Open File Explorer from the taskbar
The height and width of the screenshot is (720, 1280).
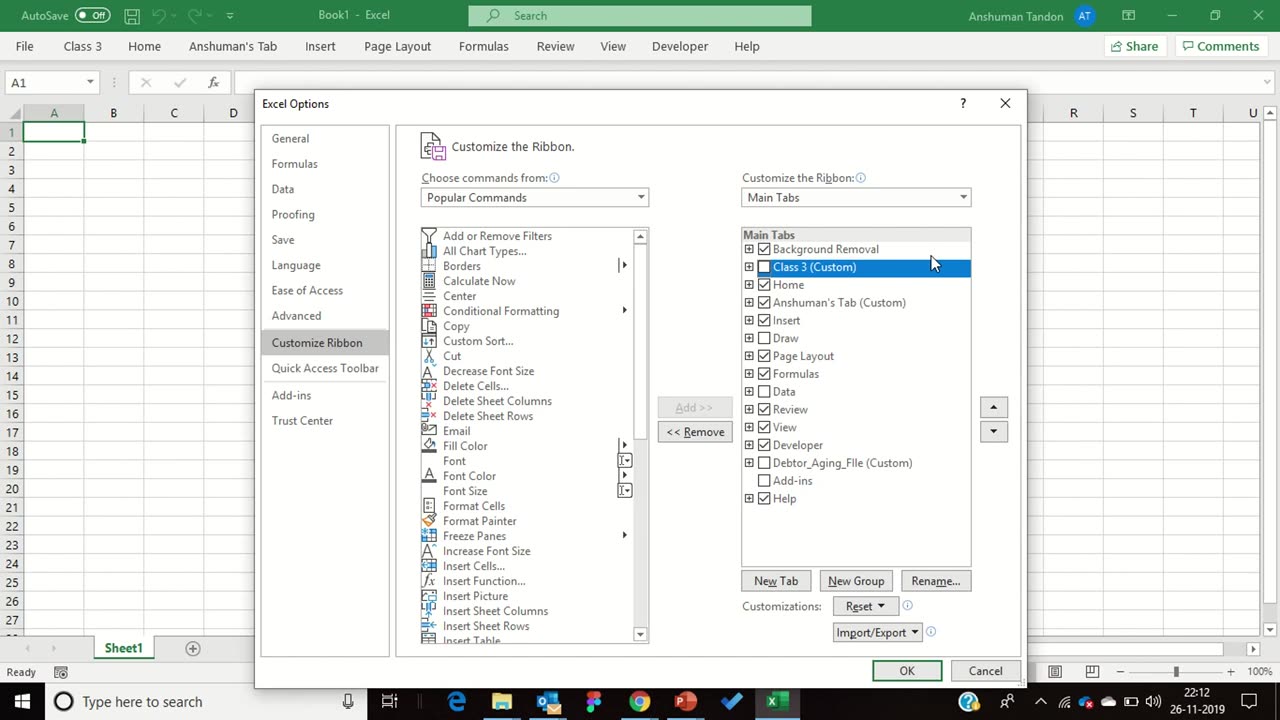coord(502,701)
